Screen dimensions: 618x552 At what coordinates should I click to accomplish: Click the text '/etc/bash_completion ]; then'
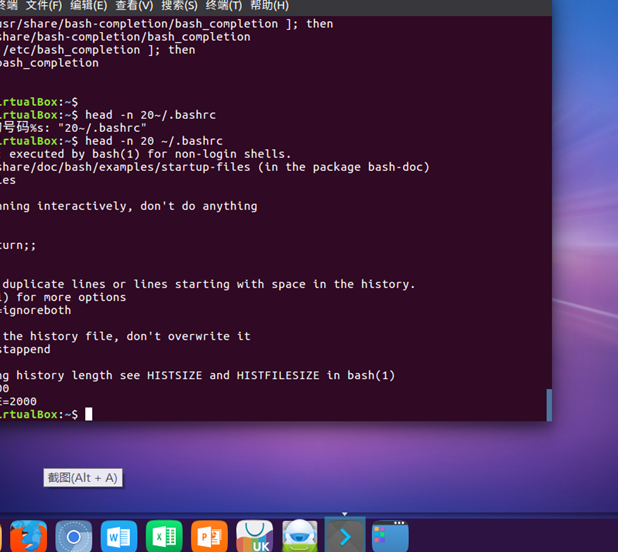tap(99, 50)
